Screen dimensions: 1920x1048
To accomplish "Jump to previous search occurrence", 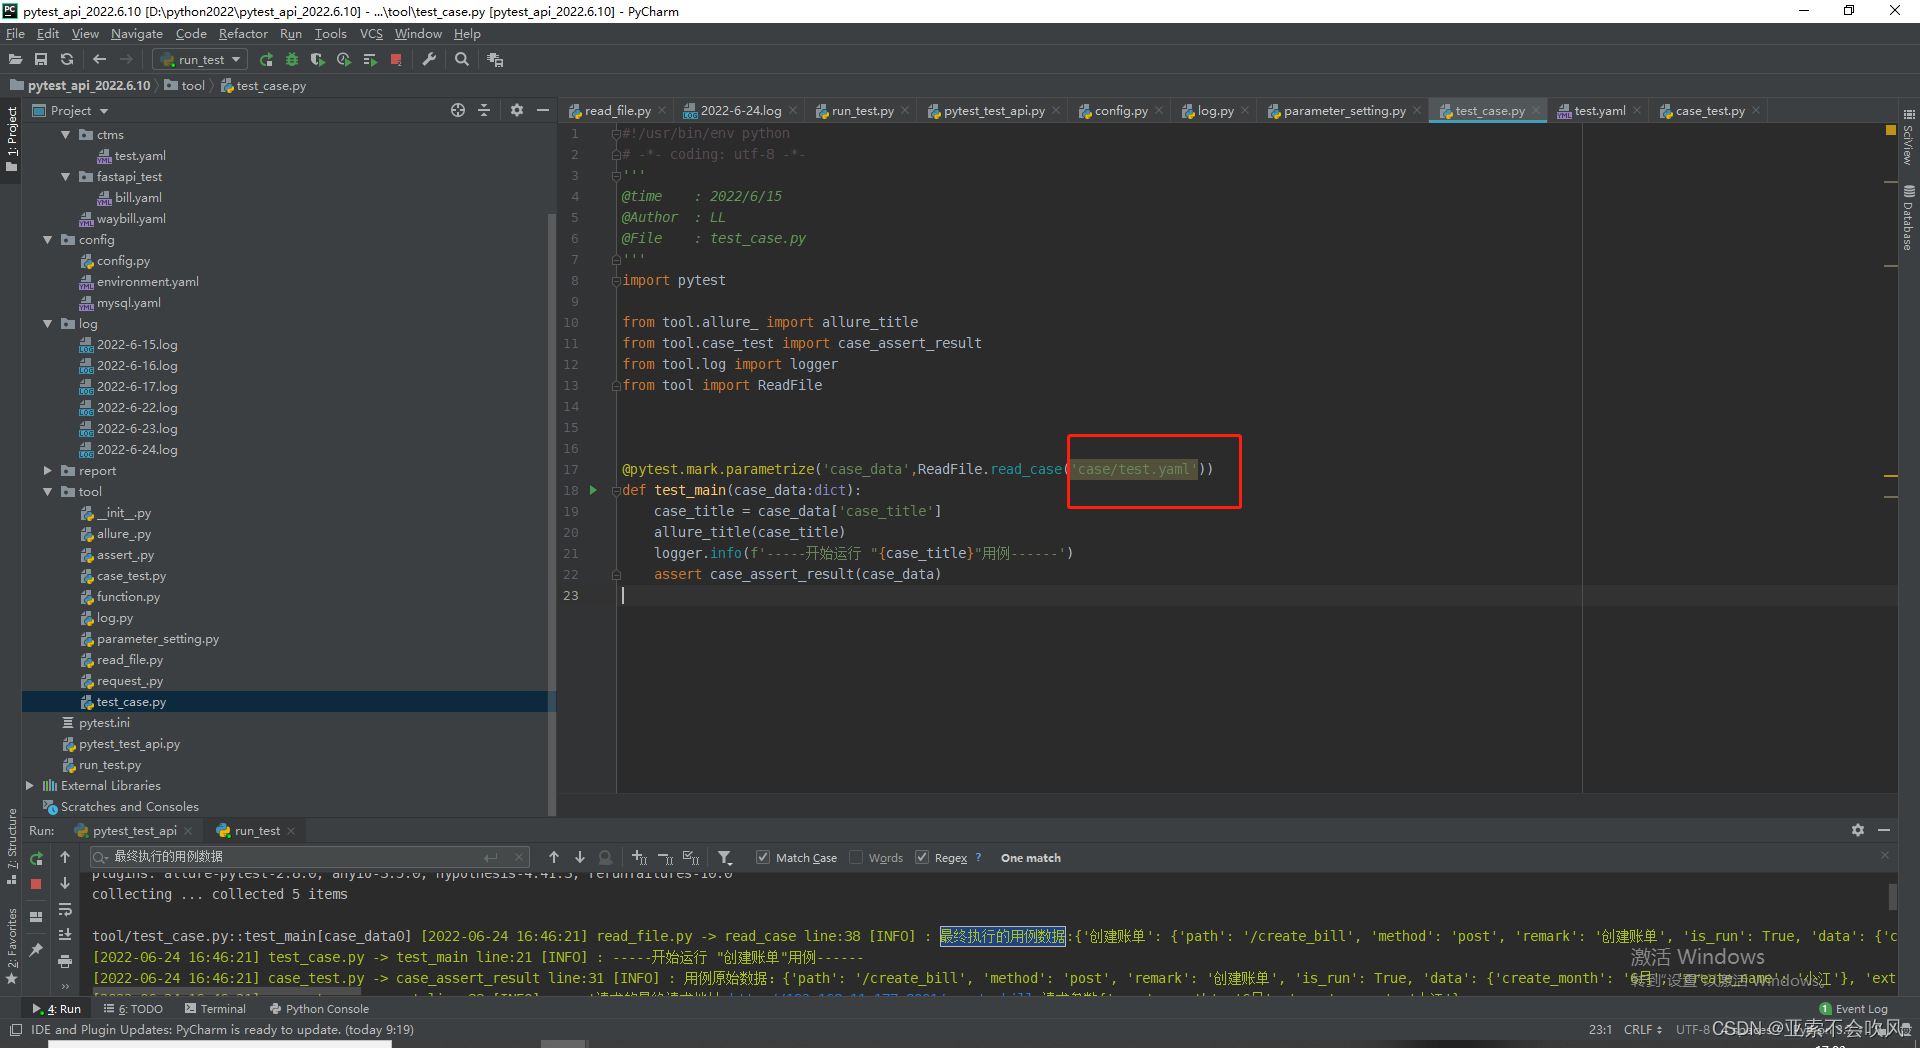I will point(554,858).
